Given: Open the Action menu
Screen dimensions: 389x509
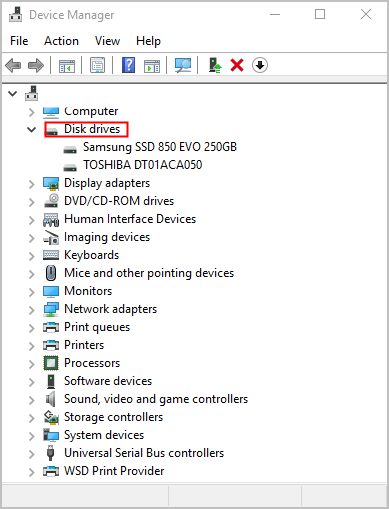Looking at the screenshot, I should 61,41.
